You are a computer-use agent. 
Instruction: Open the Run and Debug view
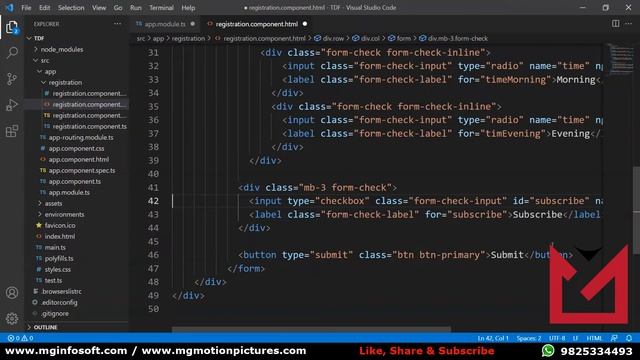pyautogui.click(x=12, y=105)
